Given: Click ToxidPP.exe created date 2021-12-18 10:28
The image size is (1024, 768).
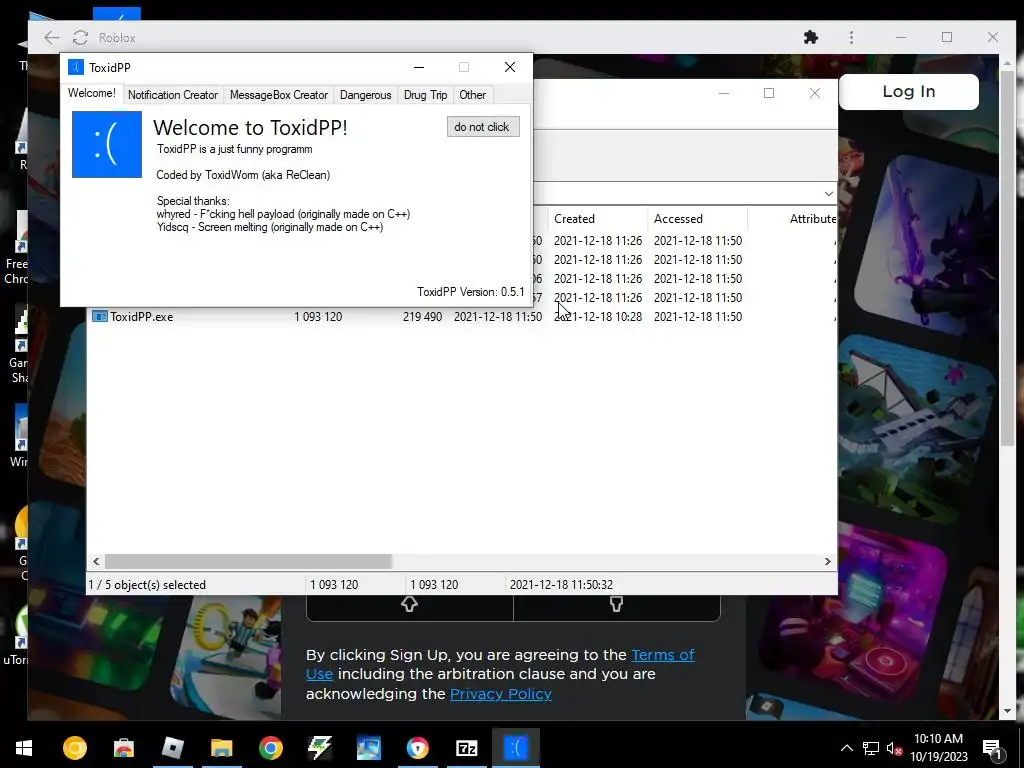Looking at the screenshot, I should pyautogui.click(x=598, y=317).
